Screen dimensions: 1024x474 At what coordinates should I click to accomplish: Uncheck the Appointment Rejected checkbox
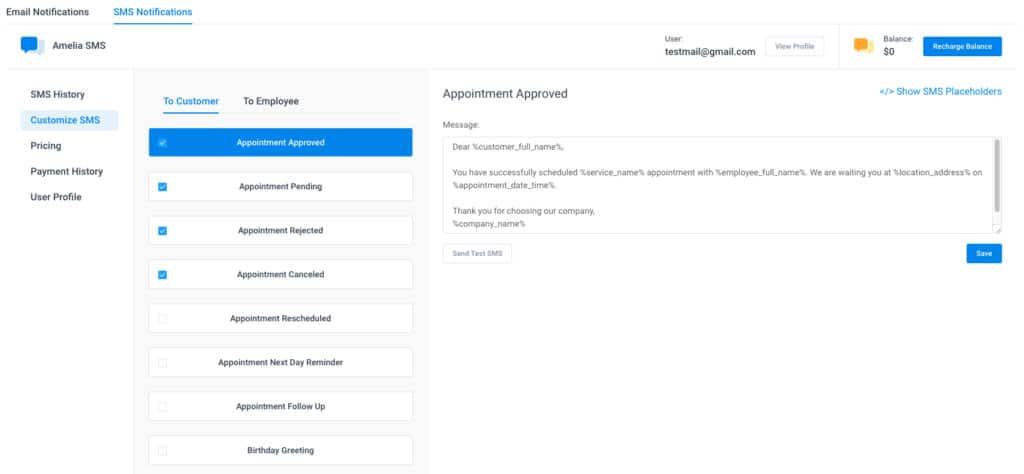click(x=163, y=230)
